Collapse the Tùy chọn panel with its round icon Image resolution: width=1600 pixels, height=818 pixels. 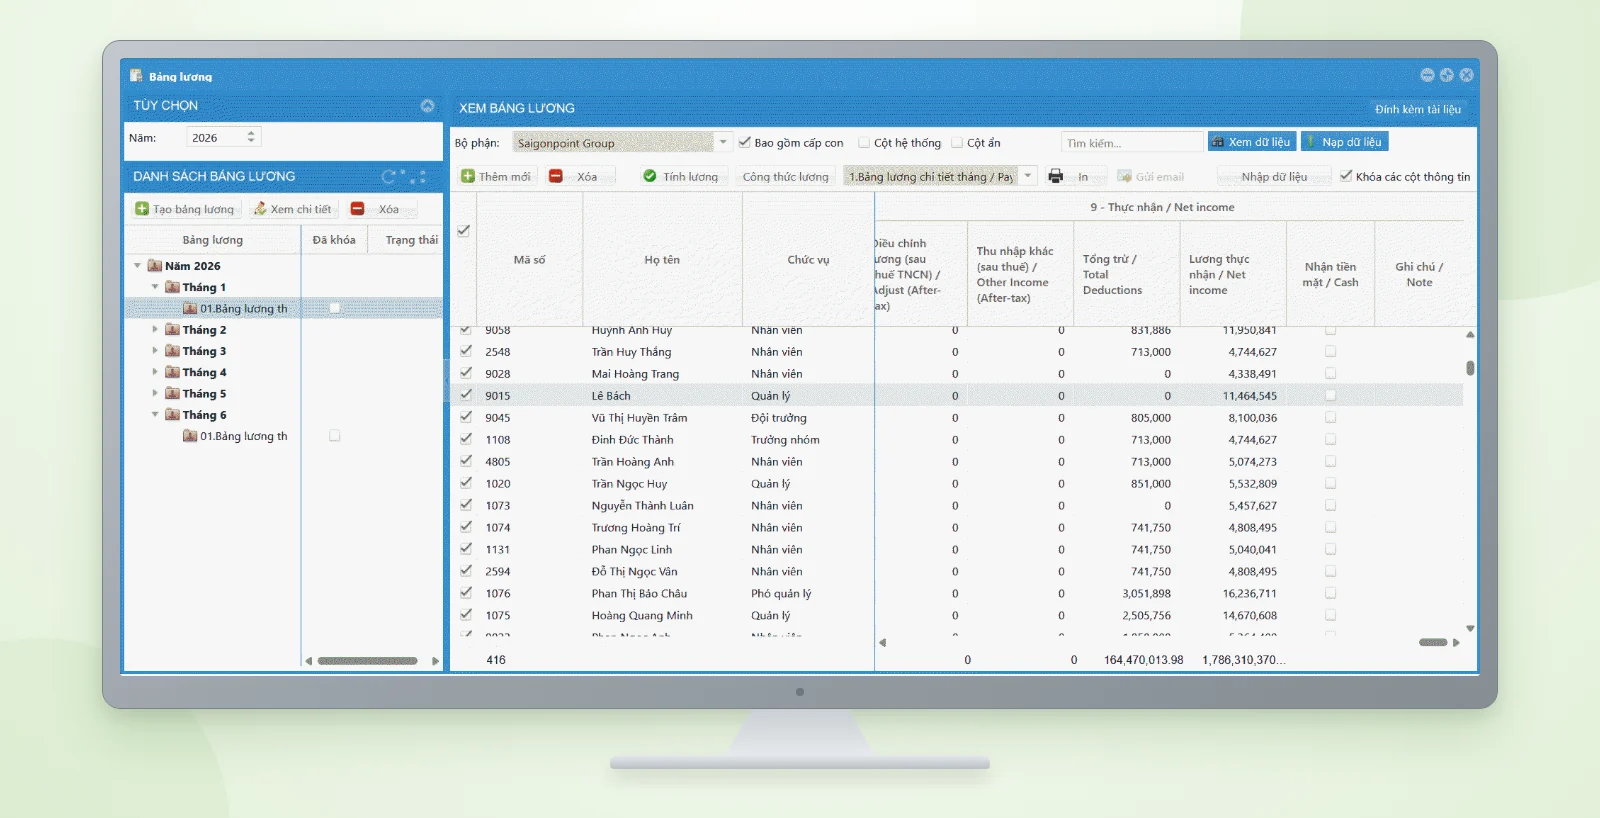click(x=427, y=106)
